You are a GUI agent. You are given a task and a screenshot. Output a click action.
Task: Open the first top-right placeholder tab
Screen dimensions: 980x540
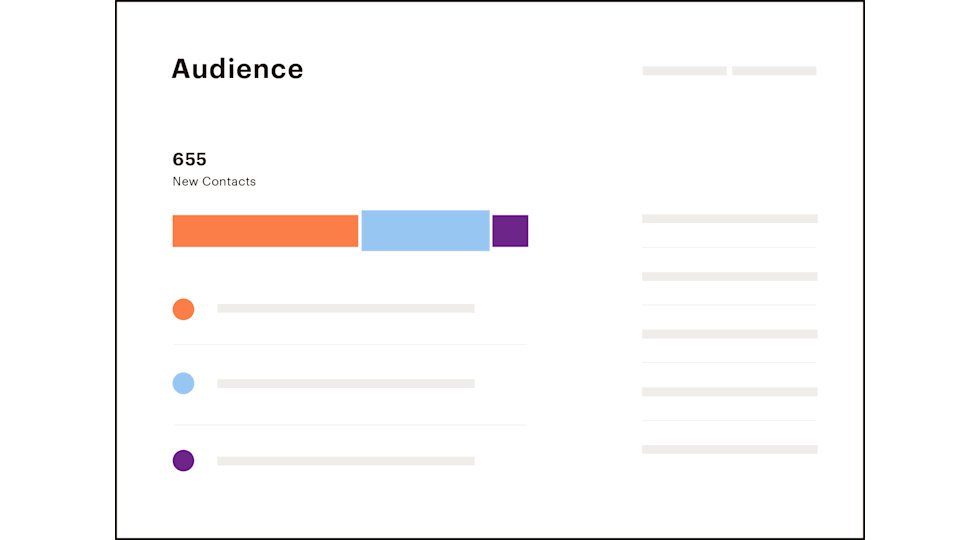pyautogui.click(x=684, y=71)
